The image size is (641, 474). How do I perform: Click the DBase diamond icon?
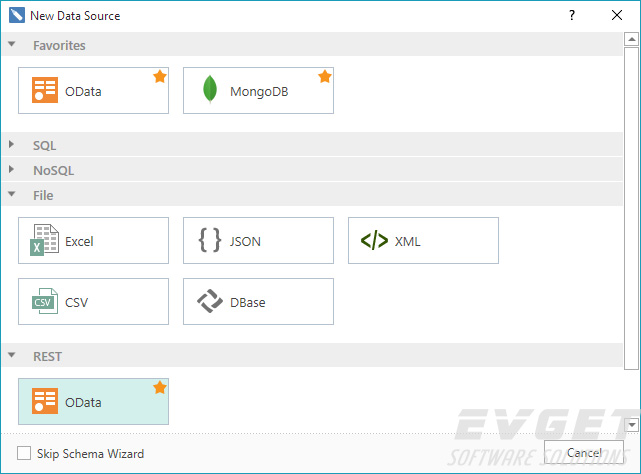(210, 301)
